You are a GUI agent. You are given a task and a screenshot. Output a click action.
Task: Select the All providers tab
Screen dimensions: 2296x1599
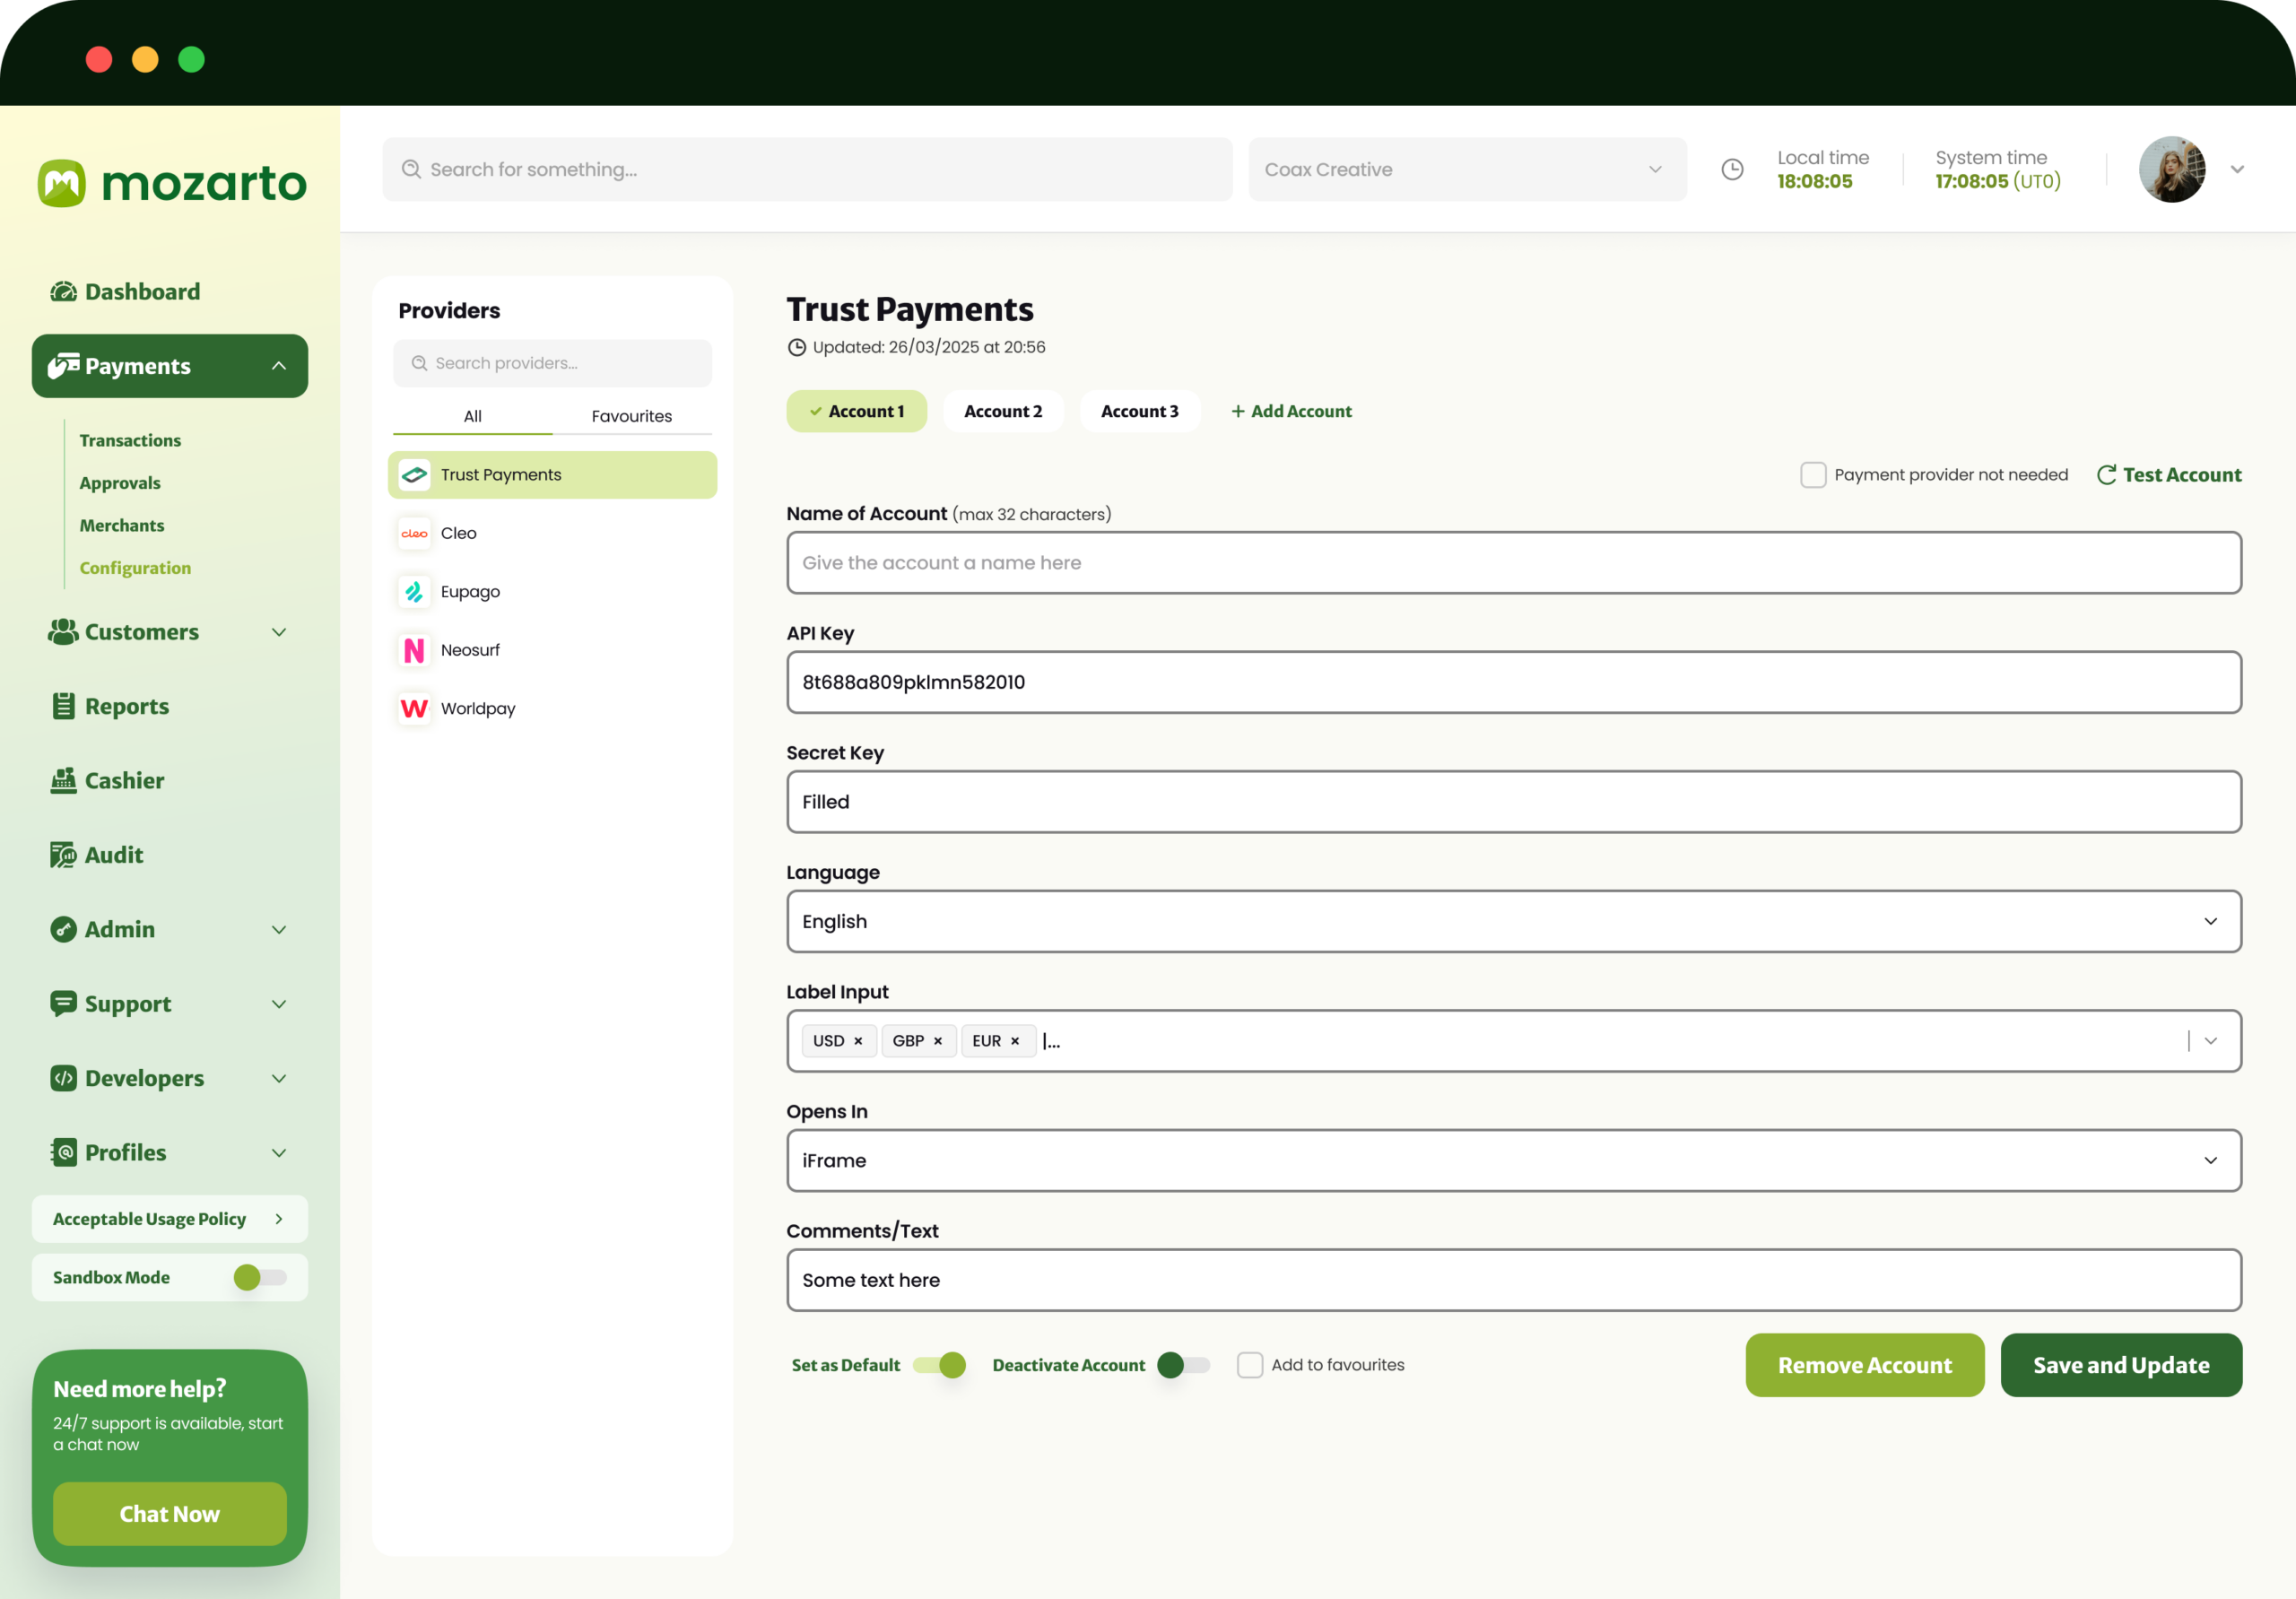point(472,416)
